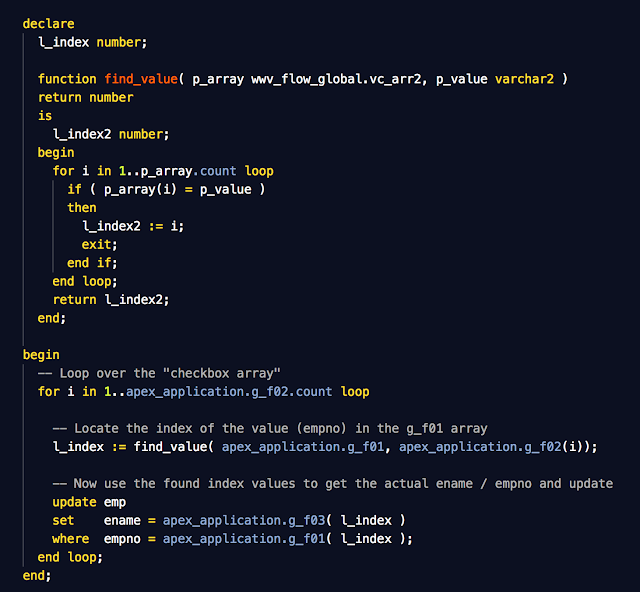
Task: Click the varchar2 parameter type
Action: point(527,79)
